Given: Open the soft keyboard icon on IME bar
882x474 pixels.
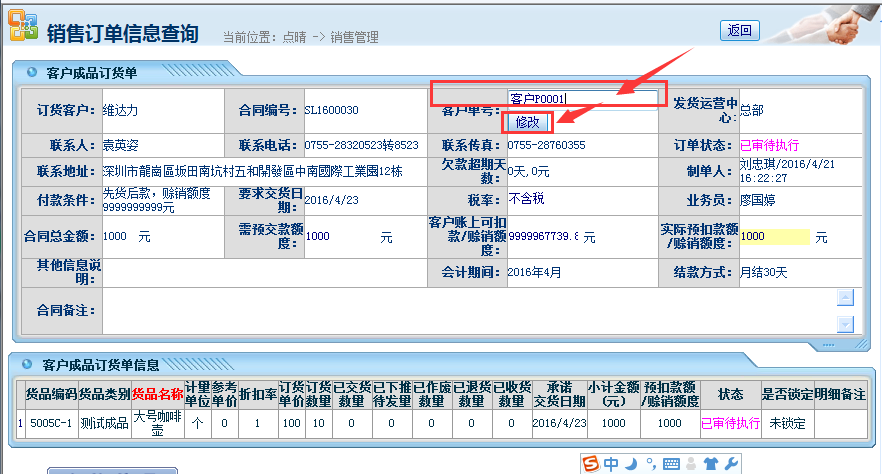Looking at the screenshot, I should (671, 464).
